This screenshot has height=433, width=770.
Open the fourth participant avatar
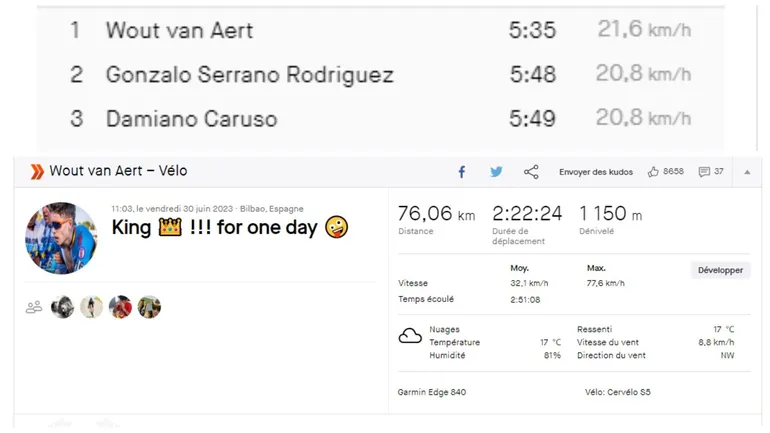point(149,307)
